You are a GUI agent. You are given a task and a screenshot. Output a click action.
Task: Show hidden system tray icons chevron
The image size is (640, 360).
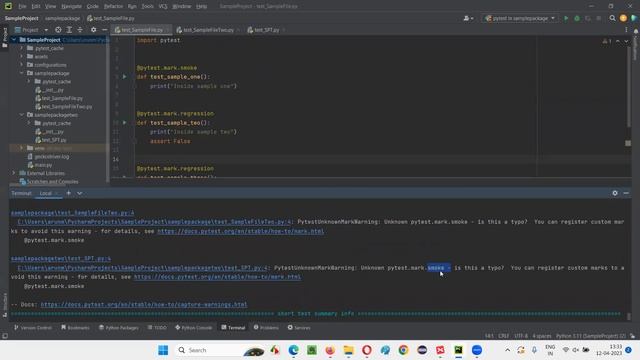507,350
